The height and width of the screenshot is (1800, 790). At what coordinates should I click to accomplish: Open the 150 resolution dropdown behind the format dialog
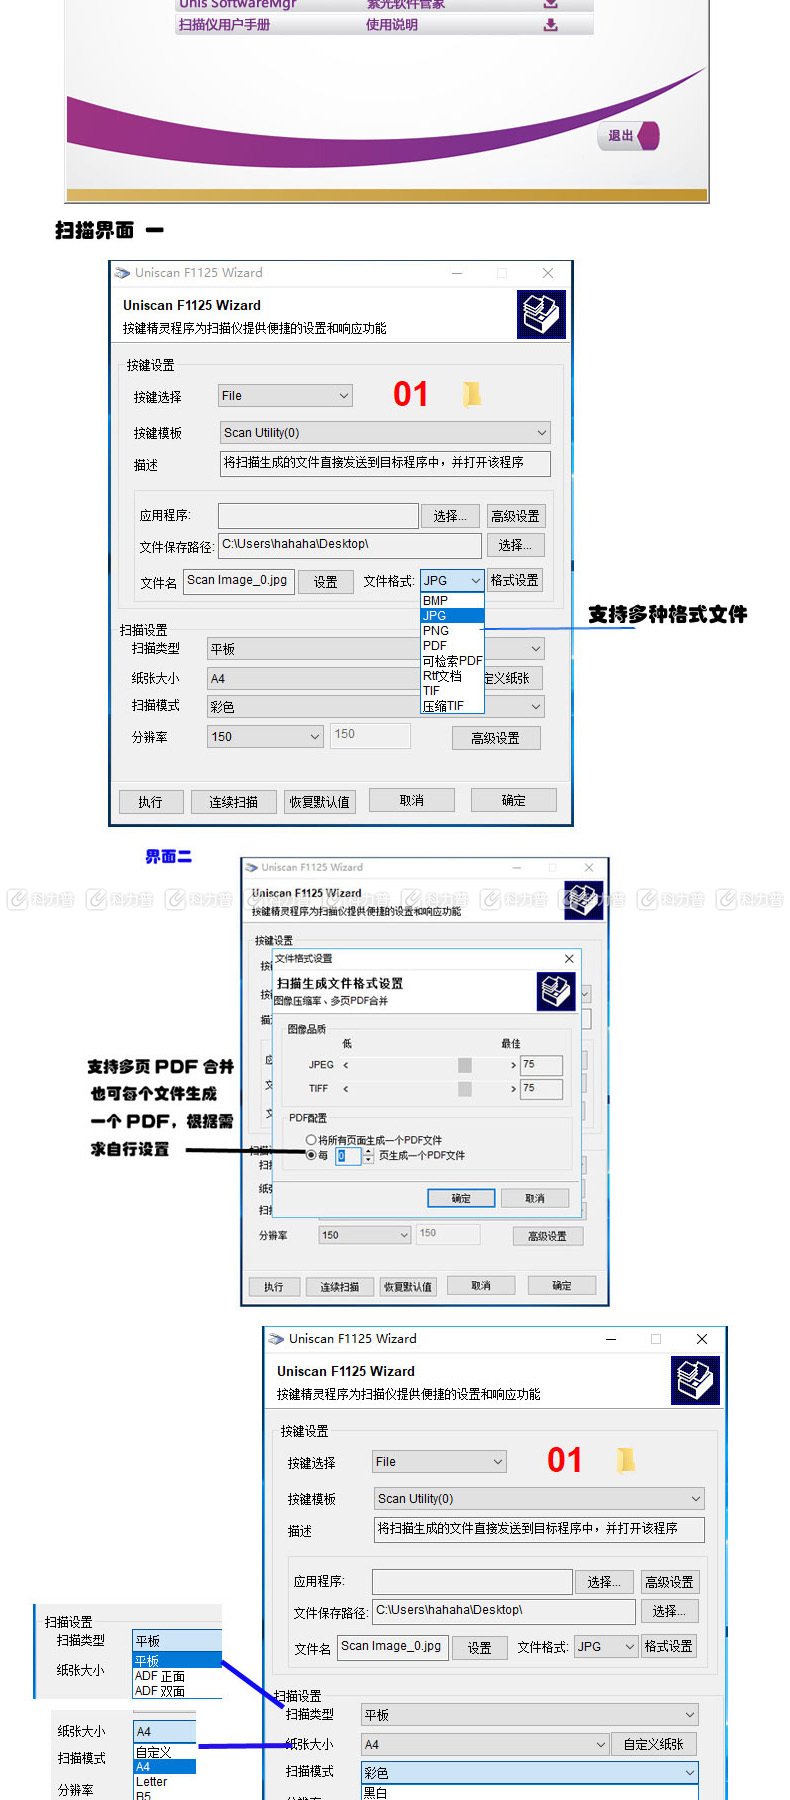tap(365, 1235)
